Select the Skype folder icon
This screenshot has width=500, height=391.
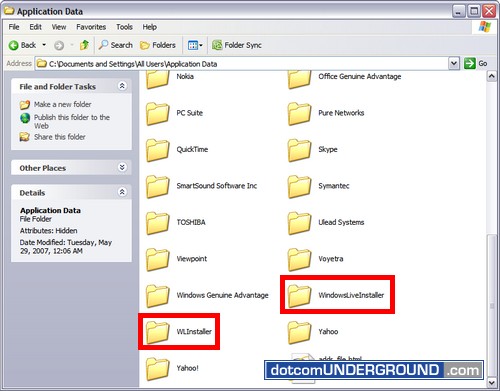click(299, 150)
